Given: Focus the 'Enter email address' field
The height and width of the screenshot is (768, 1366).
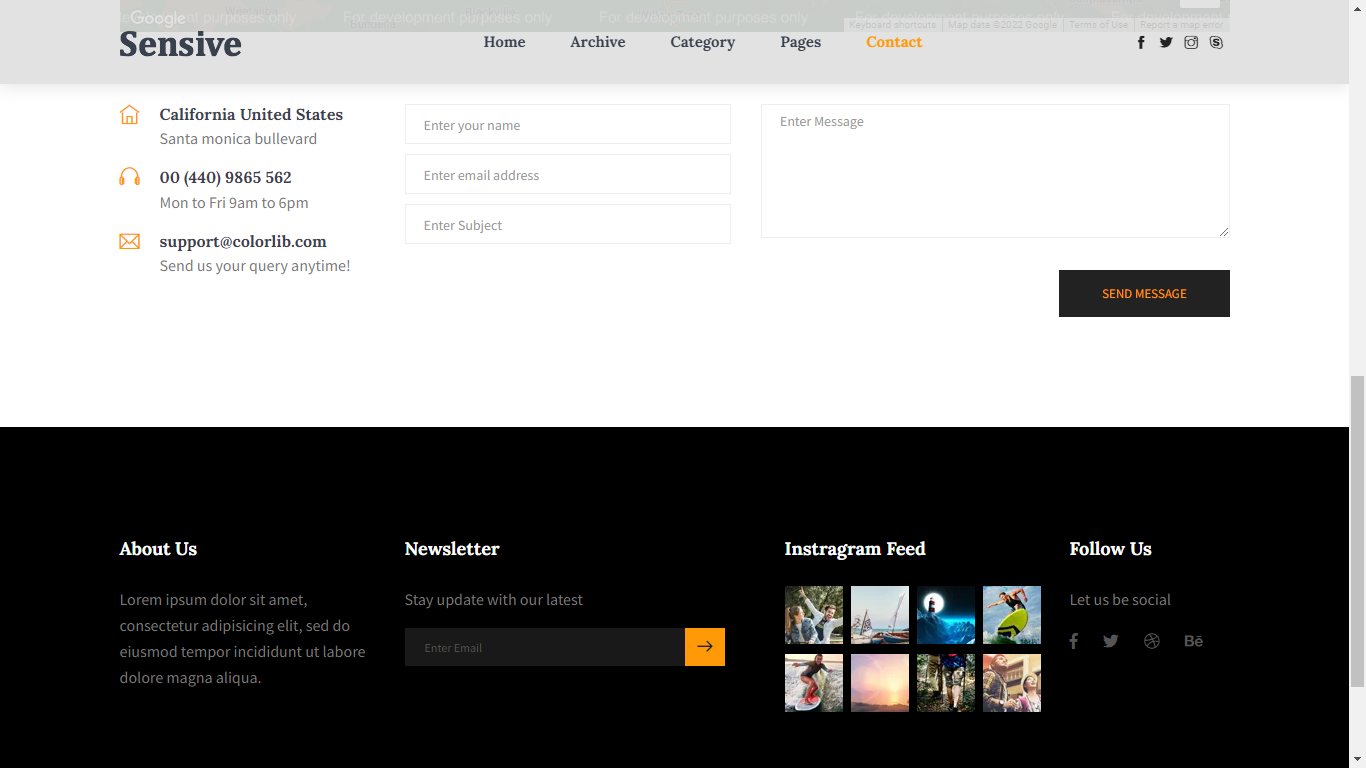Looking at the screenshot, I should (568, 174).
